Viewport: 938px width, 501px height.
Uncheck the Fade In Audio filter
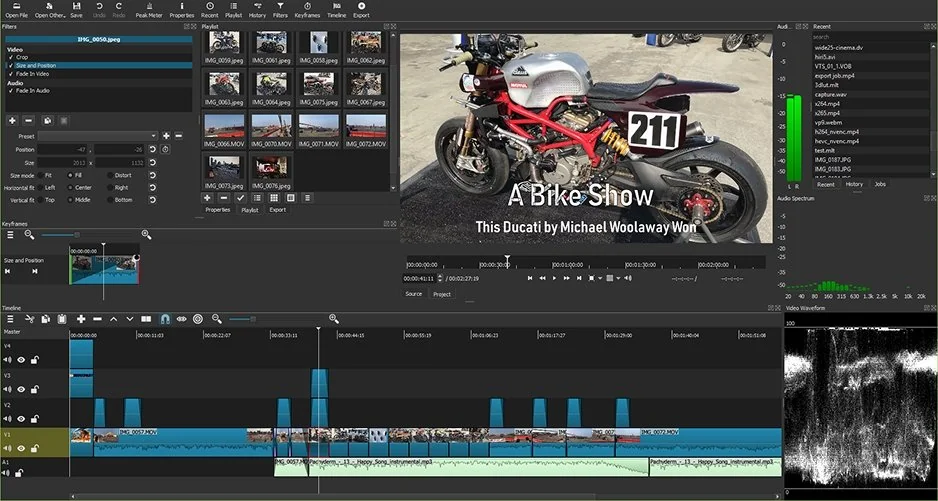tap(10, 90)
